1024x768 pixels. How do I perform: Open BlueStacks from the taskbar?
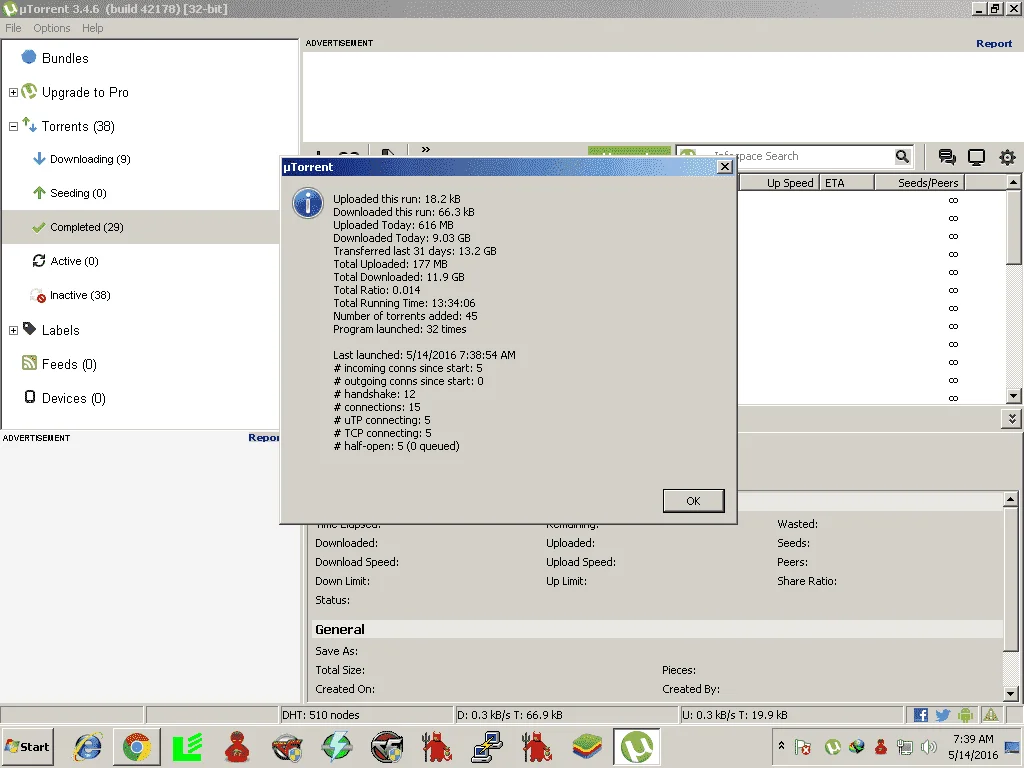587,747
